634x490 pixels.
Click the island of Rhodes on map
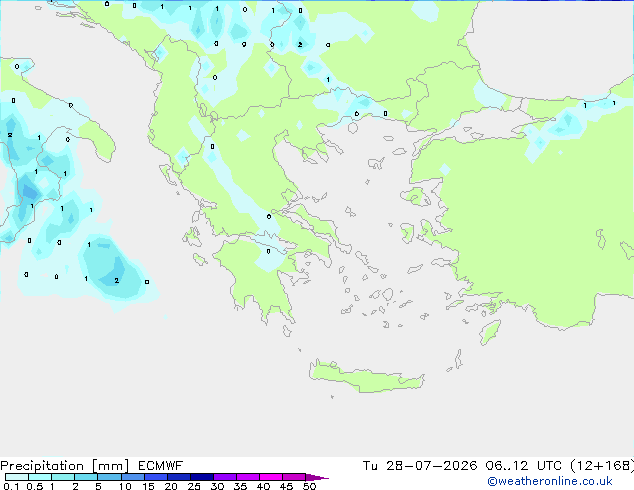point(490,332)
